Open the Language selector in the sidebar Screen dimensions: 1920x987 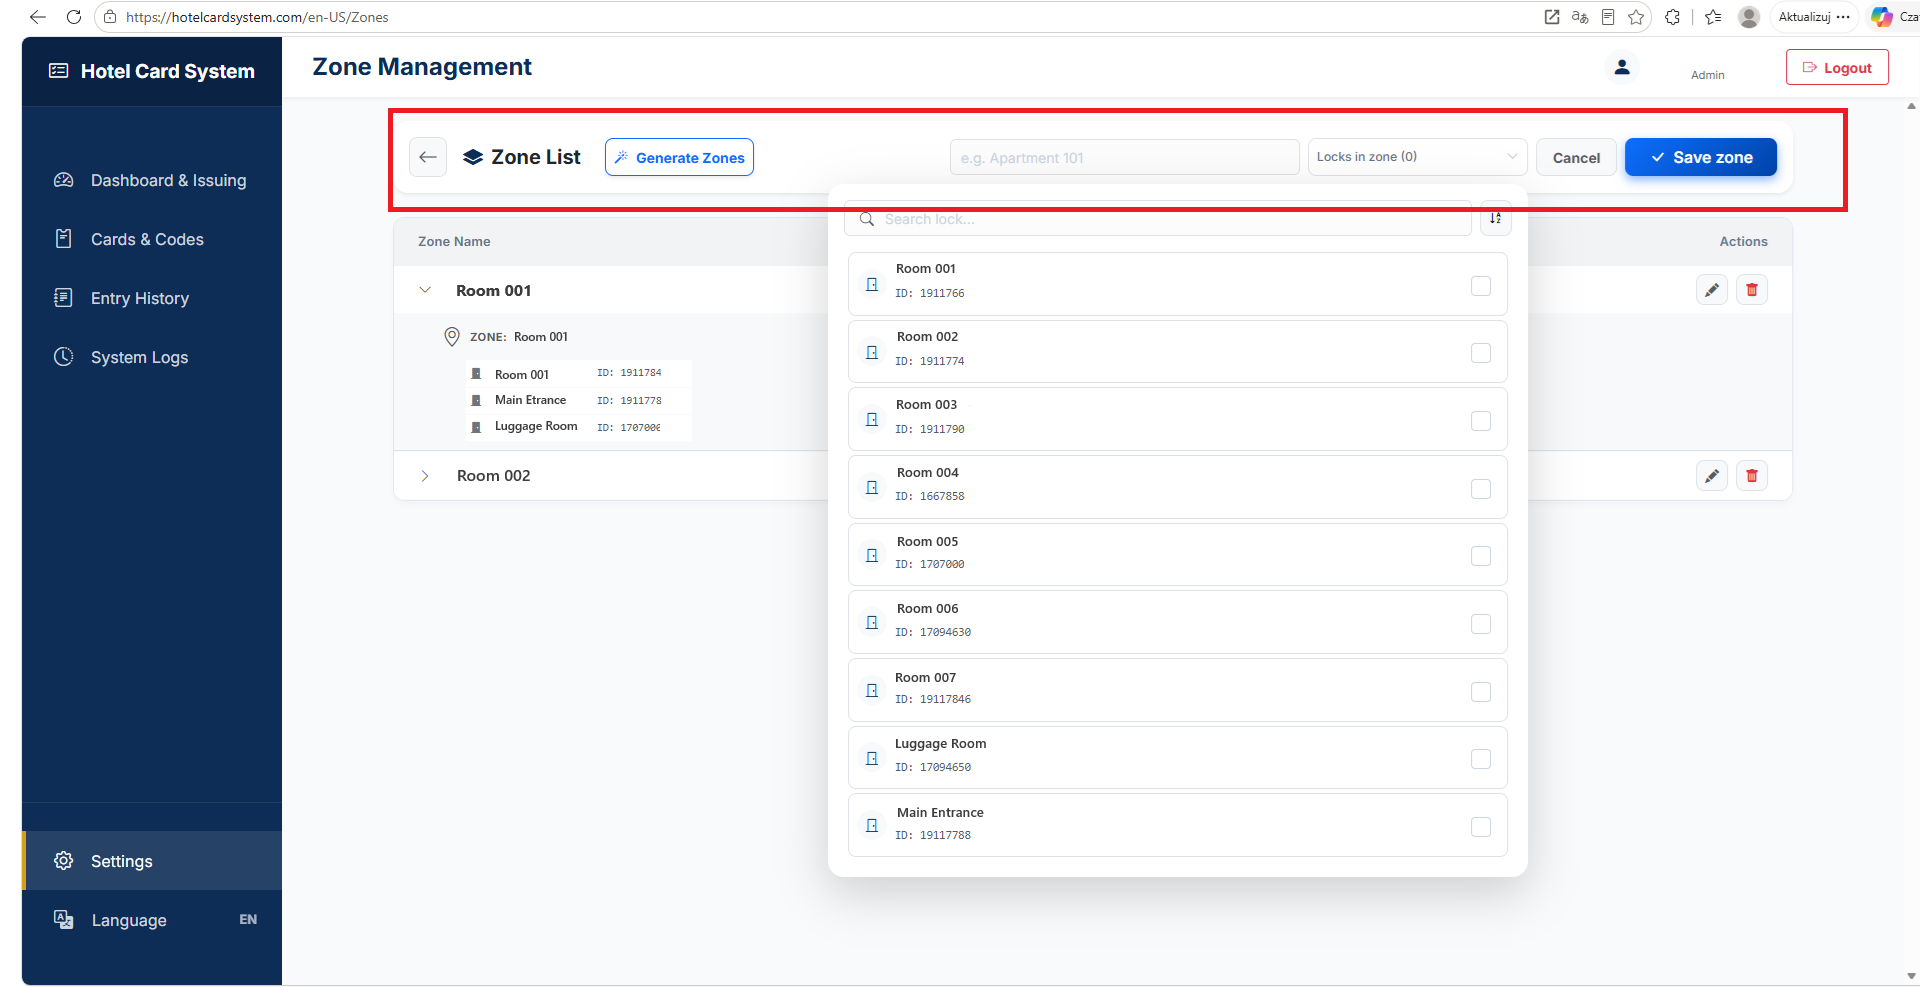152,920
